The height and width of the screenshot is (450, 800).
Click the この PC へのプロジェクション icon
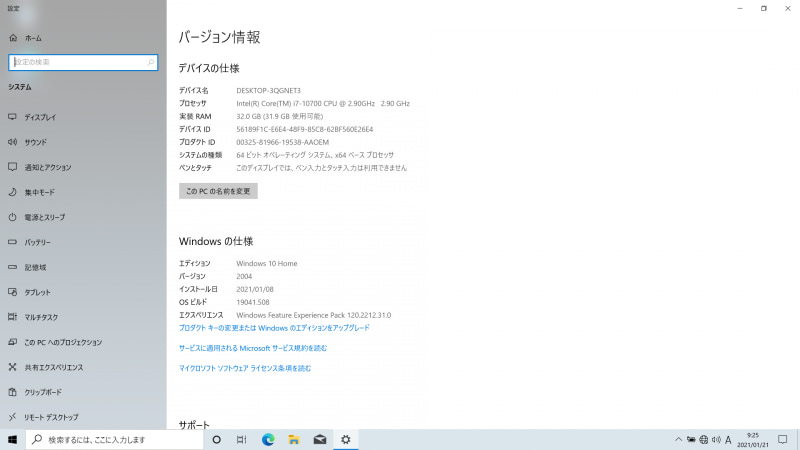(x=13, y=342)
